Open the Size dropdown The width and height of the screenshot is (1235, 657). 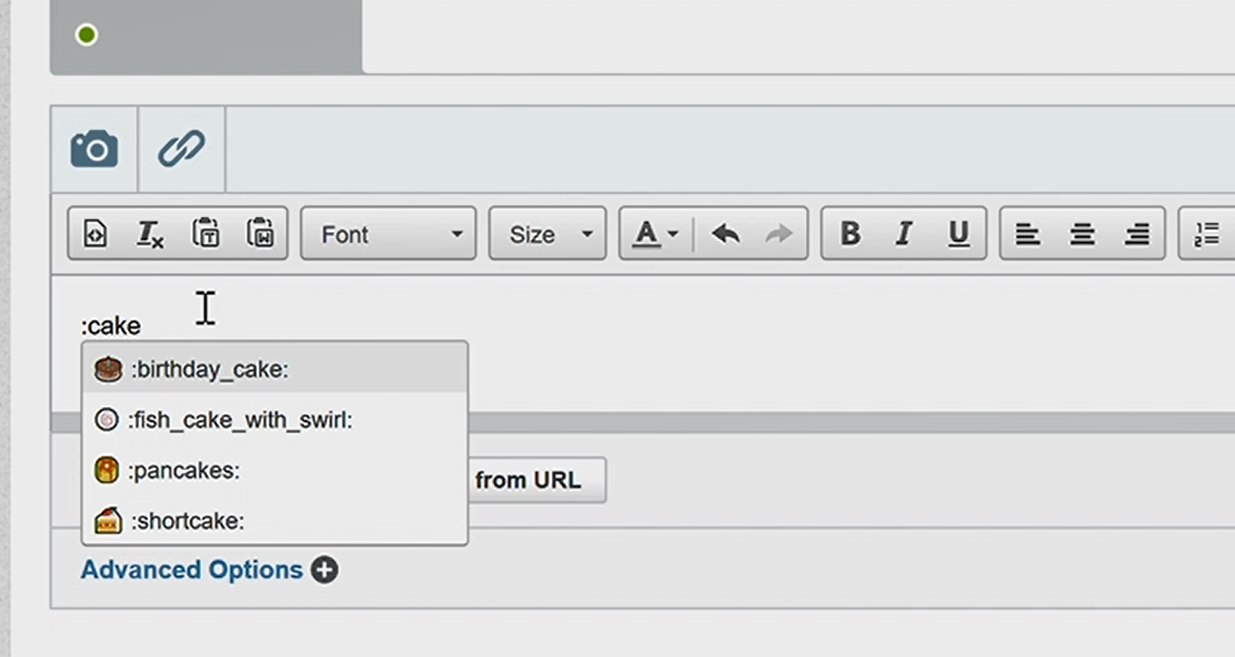[547, 234]
